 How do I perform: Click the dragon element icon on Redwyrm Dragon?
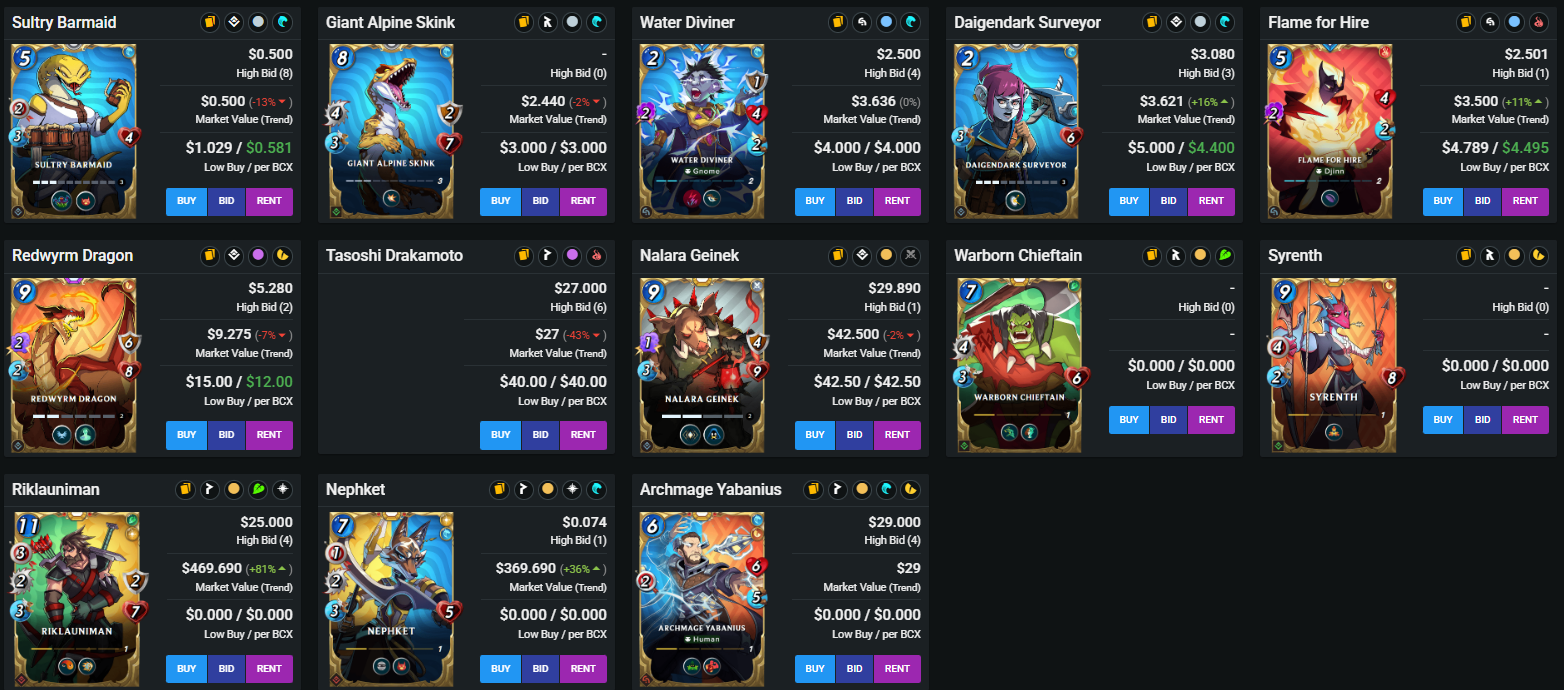(x=283, y=256)
